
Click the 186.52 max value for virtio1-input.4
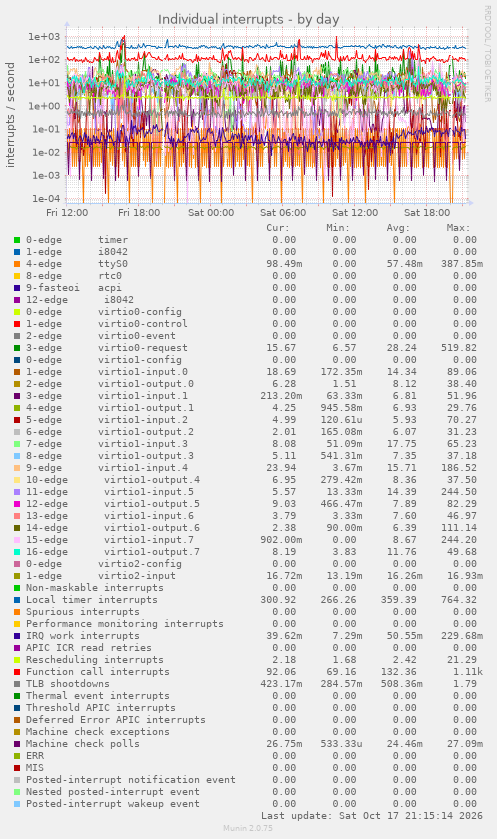tap(458, 468)
